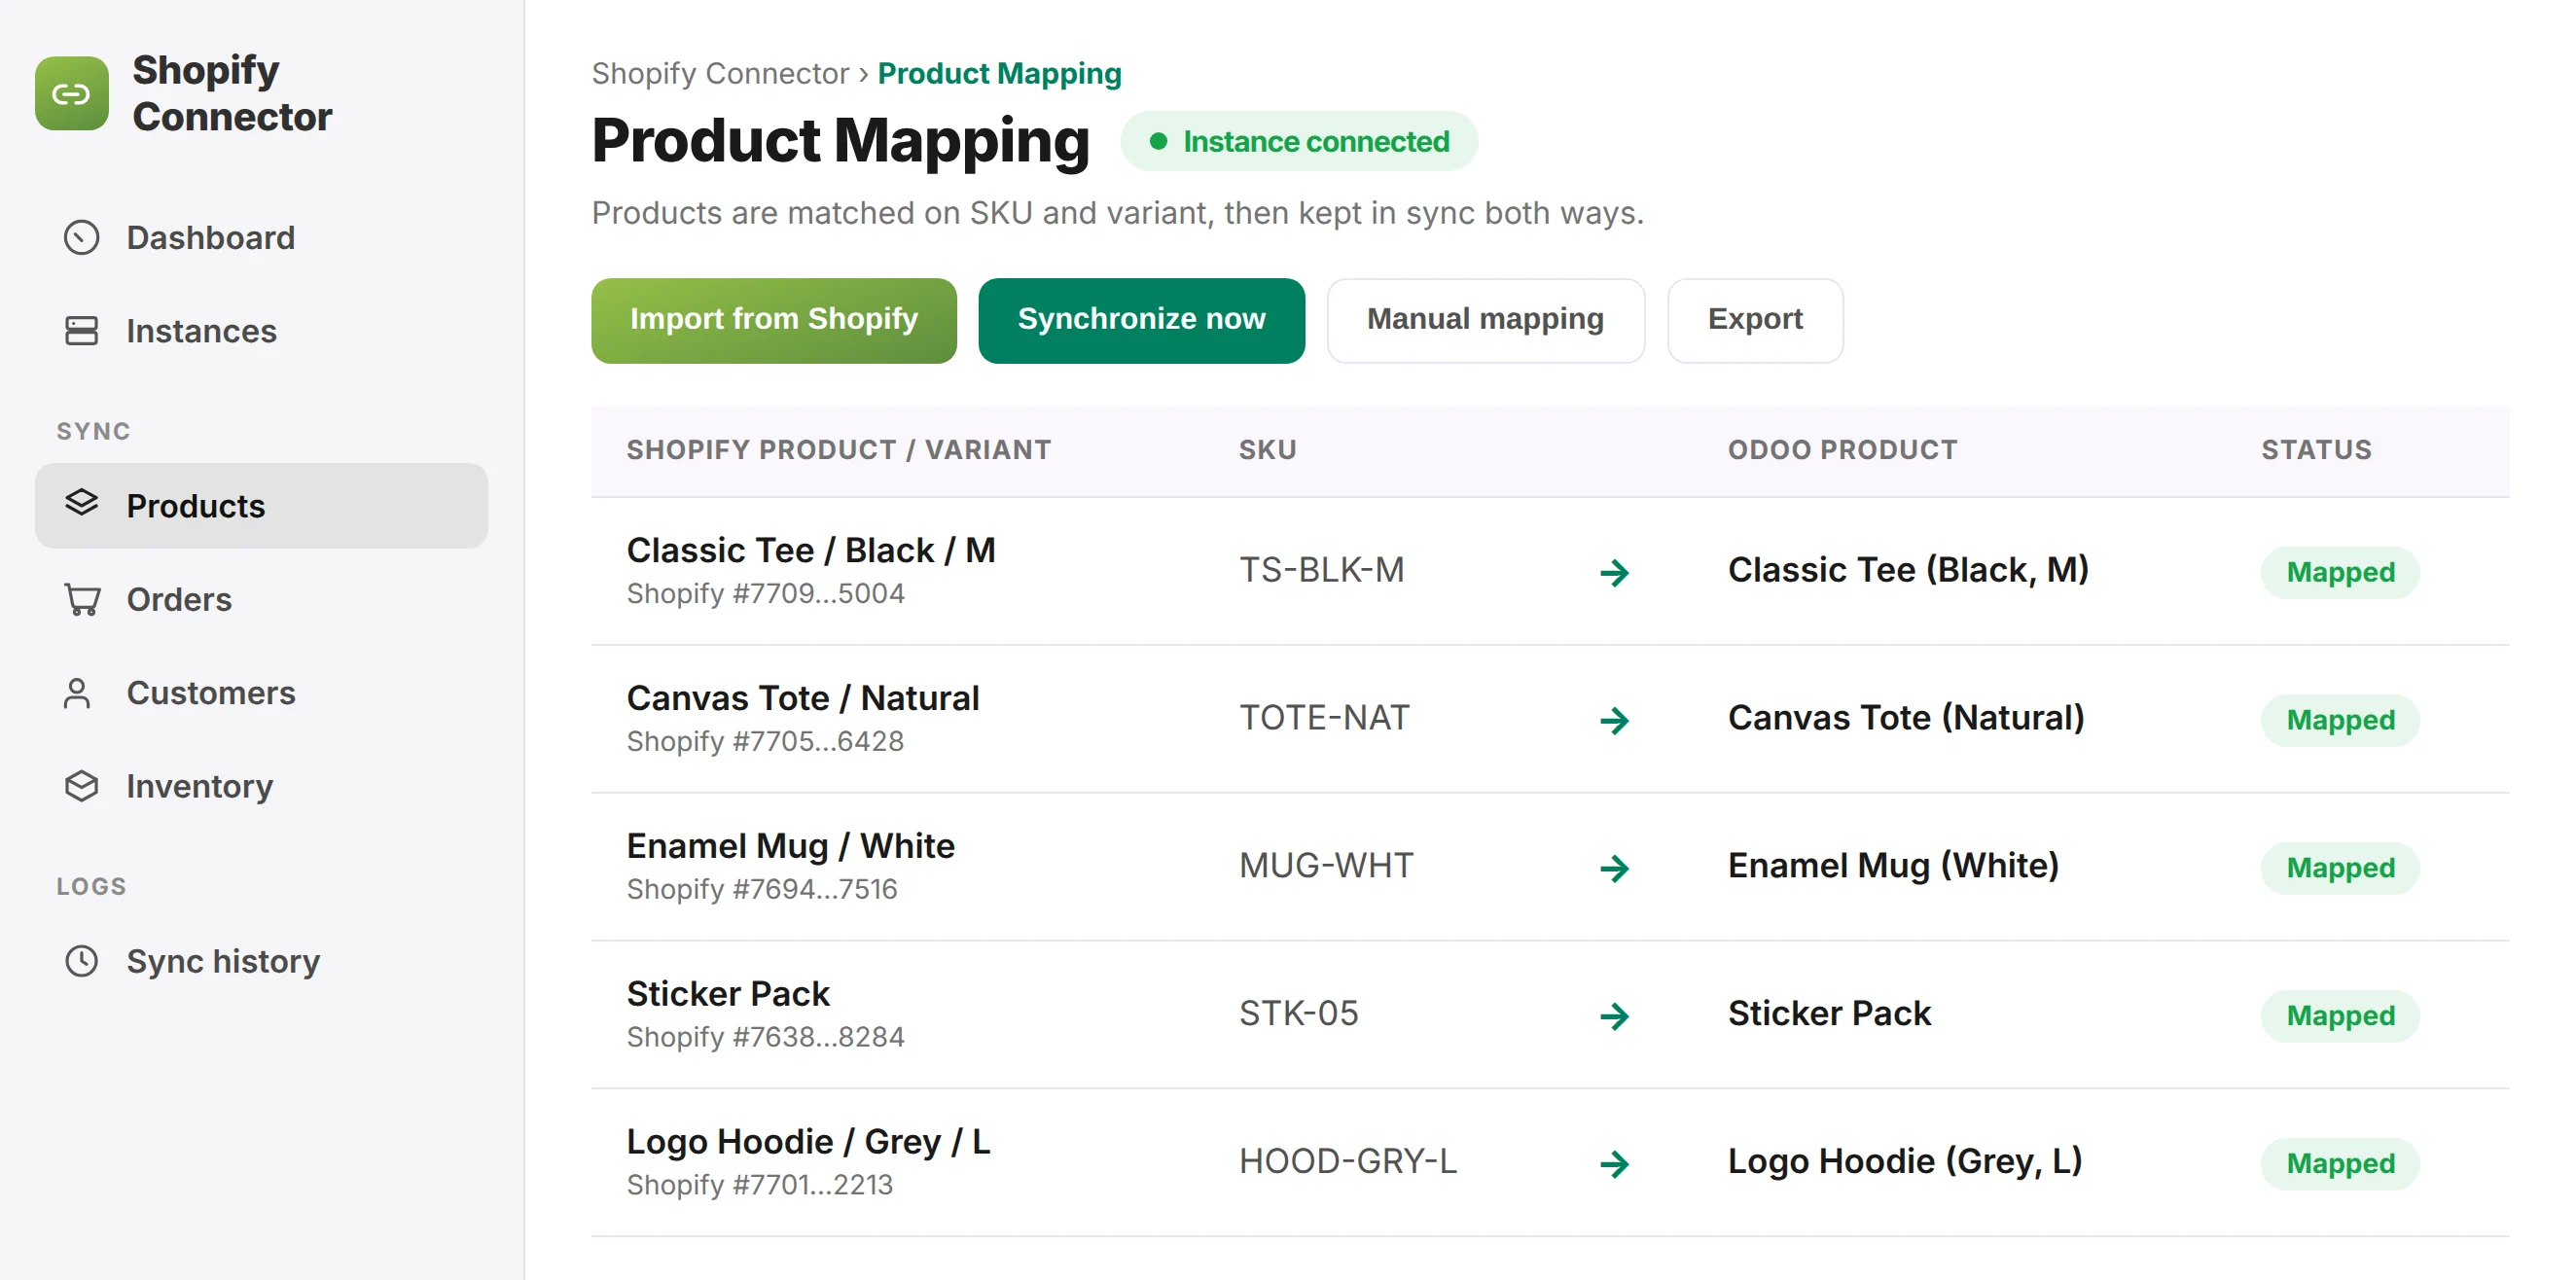Click the Shopify Connector link logo icon
The width and height of the screenshot is (2576, 1280).
pos(72,93)
